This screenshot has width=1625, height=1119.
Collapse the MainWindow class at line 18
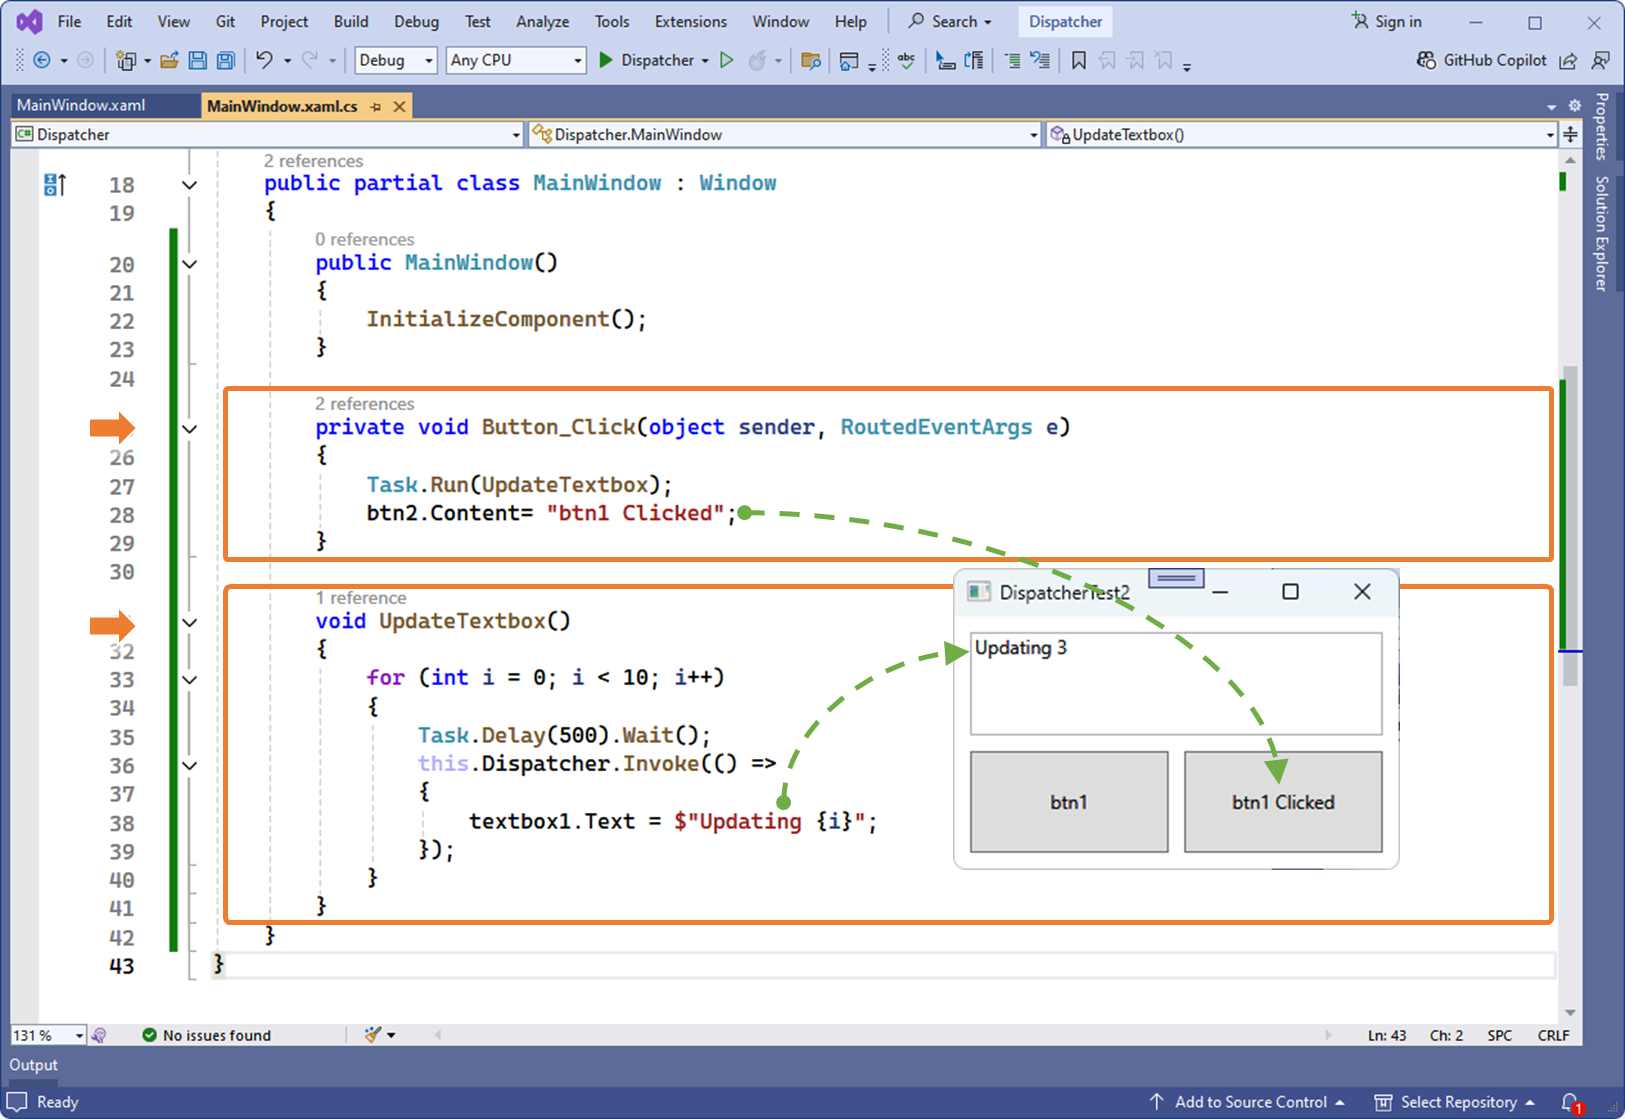190,185
